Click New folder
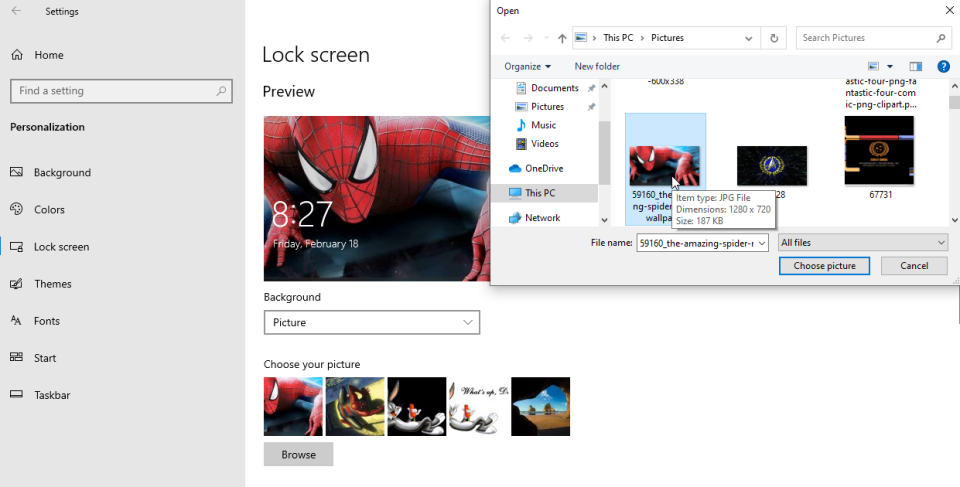The height and width of the screenshot is (487, 960). [x=597, y=66]
